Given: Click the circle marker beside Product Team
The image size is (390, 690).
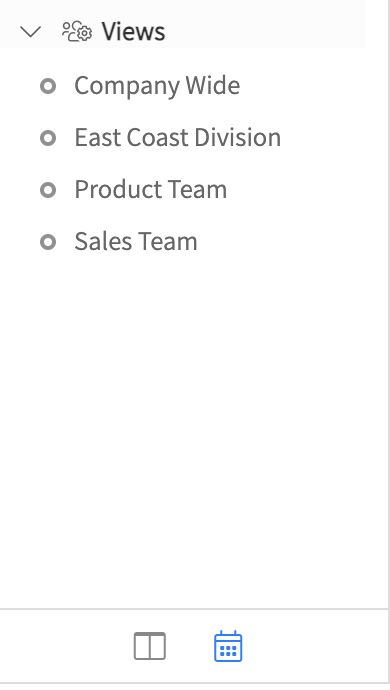Looking at the screenshot, I should (48, 190).
